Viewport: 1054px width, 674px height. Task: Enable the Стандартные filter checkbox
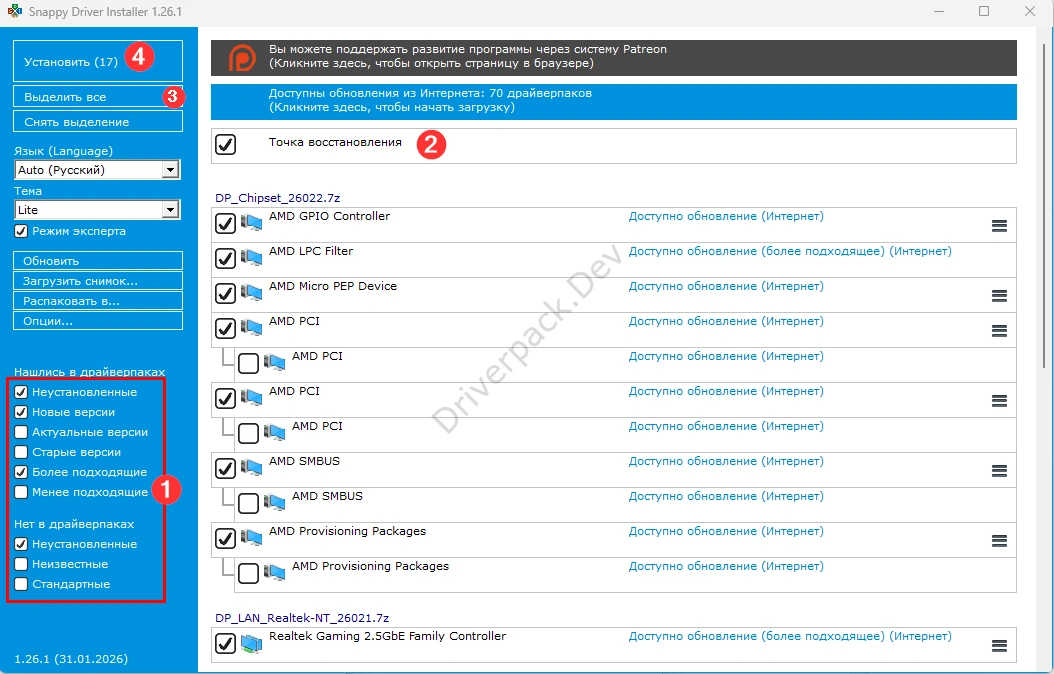click(21, 584)
